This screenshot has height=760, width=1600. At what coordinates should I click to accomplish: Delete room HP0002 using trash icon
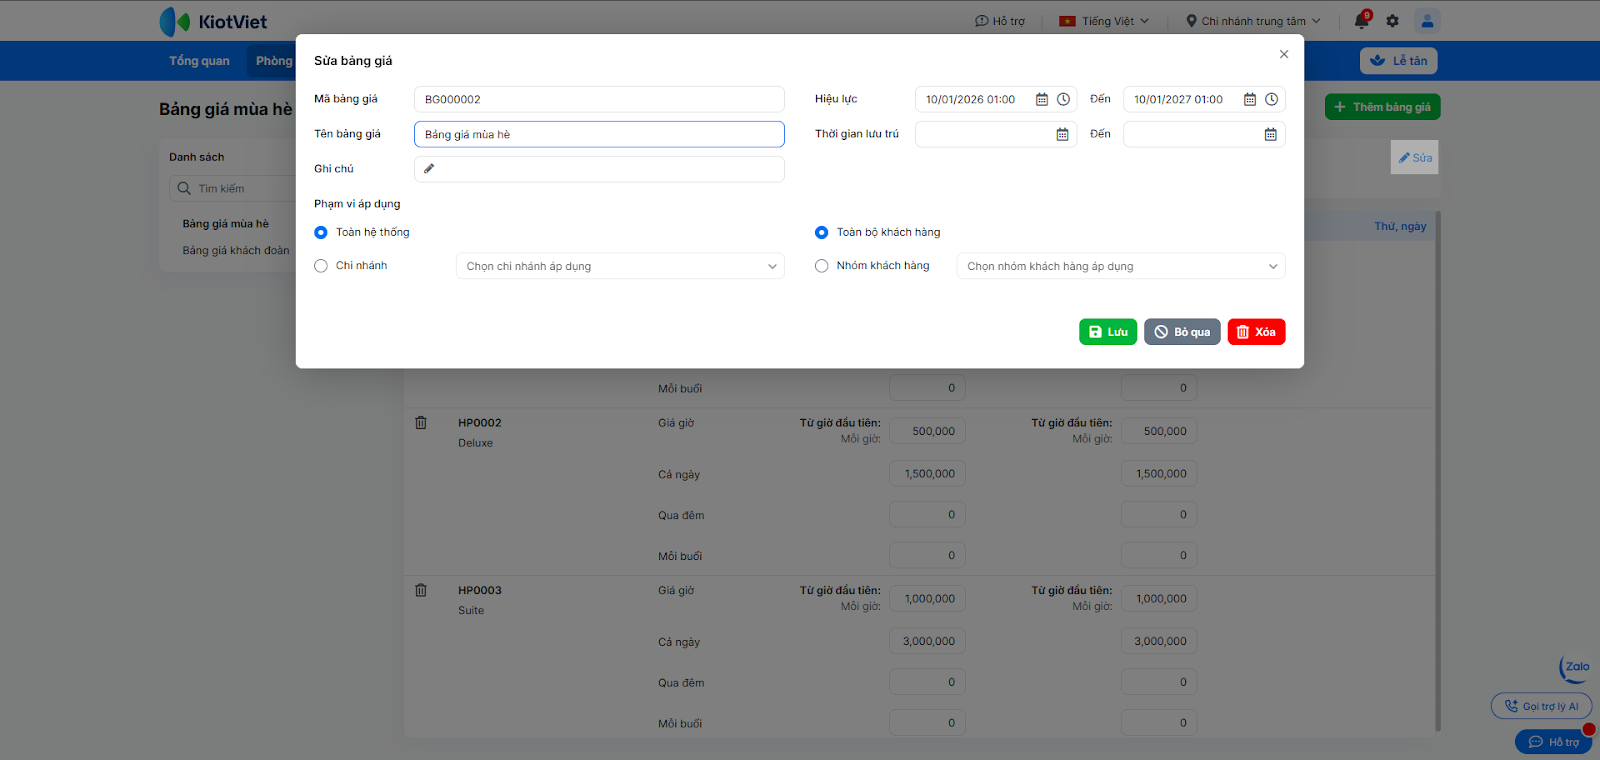point(421,423)
